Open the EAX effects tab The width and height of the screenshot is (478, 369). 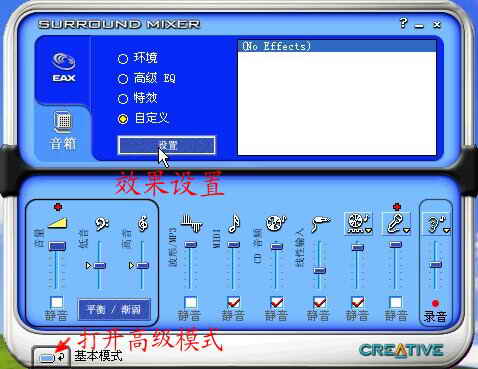pos(63,67)
